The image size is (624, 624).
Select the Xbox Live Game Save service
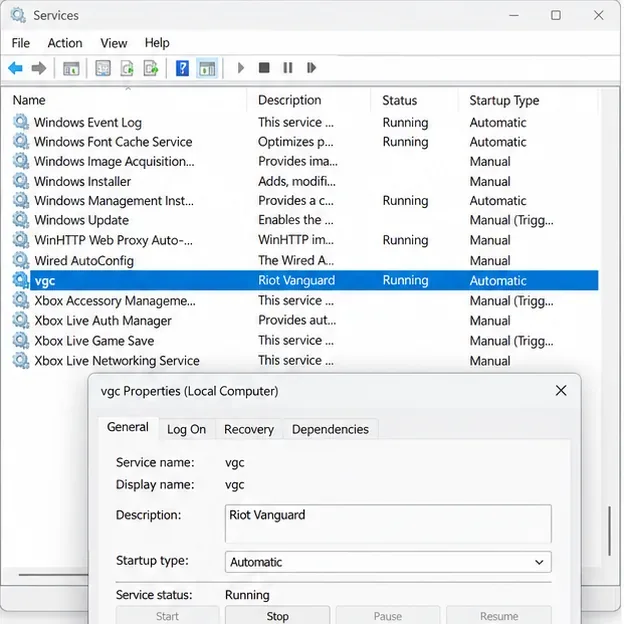[94, 341]
